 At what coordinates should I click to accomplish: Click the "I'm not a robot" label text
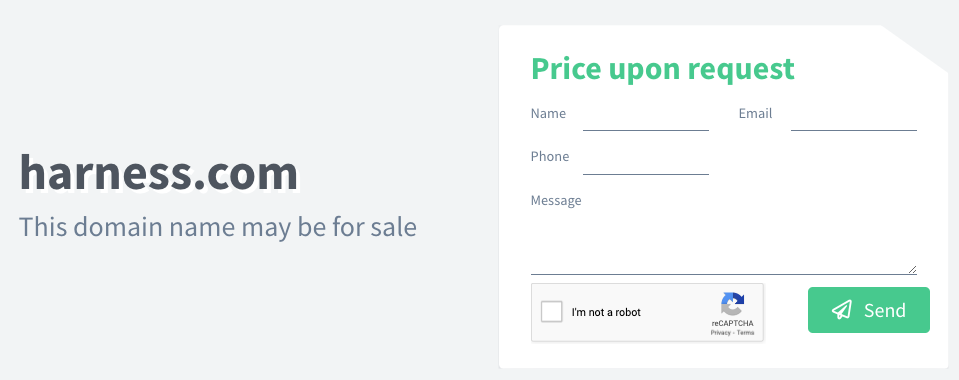[x=606, y=312]
